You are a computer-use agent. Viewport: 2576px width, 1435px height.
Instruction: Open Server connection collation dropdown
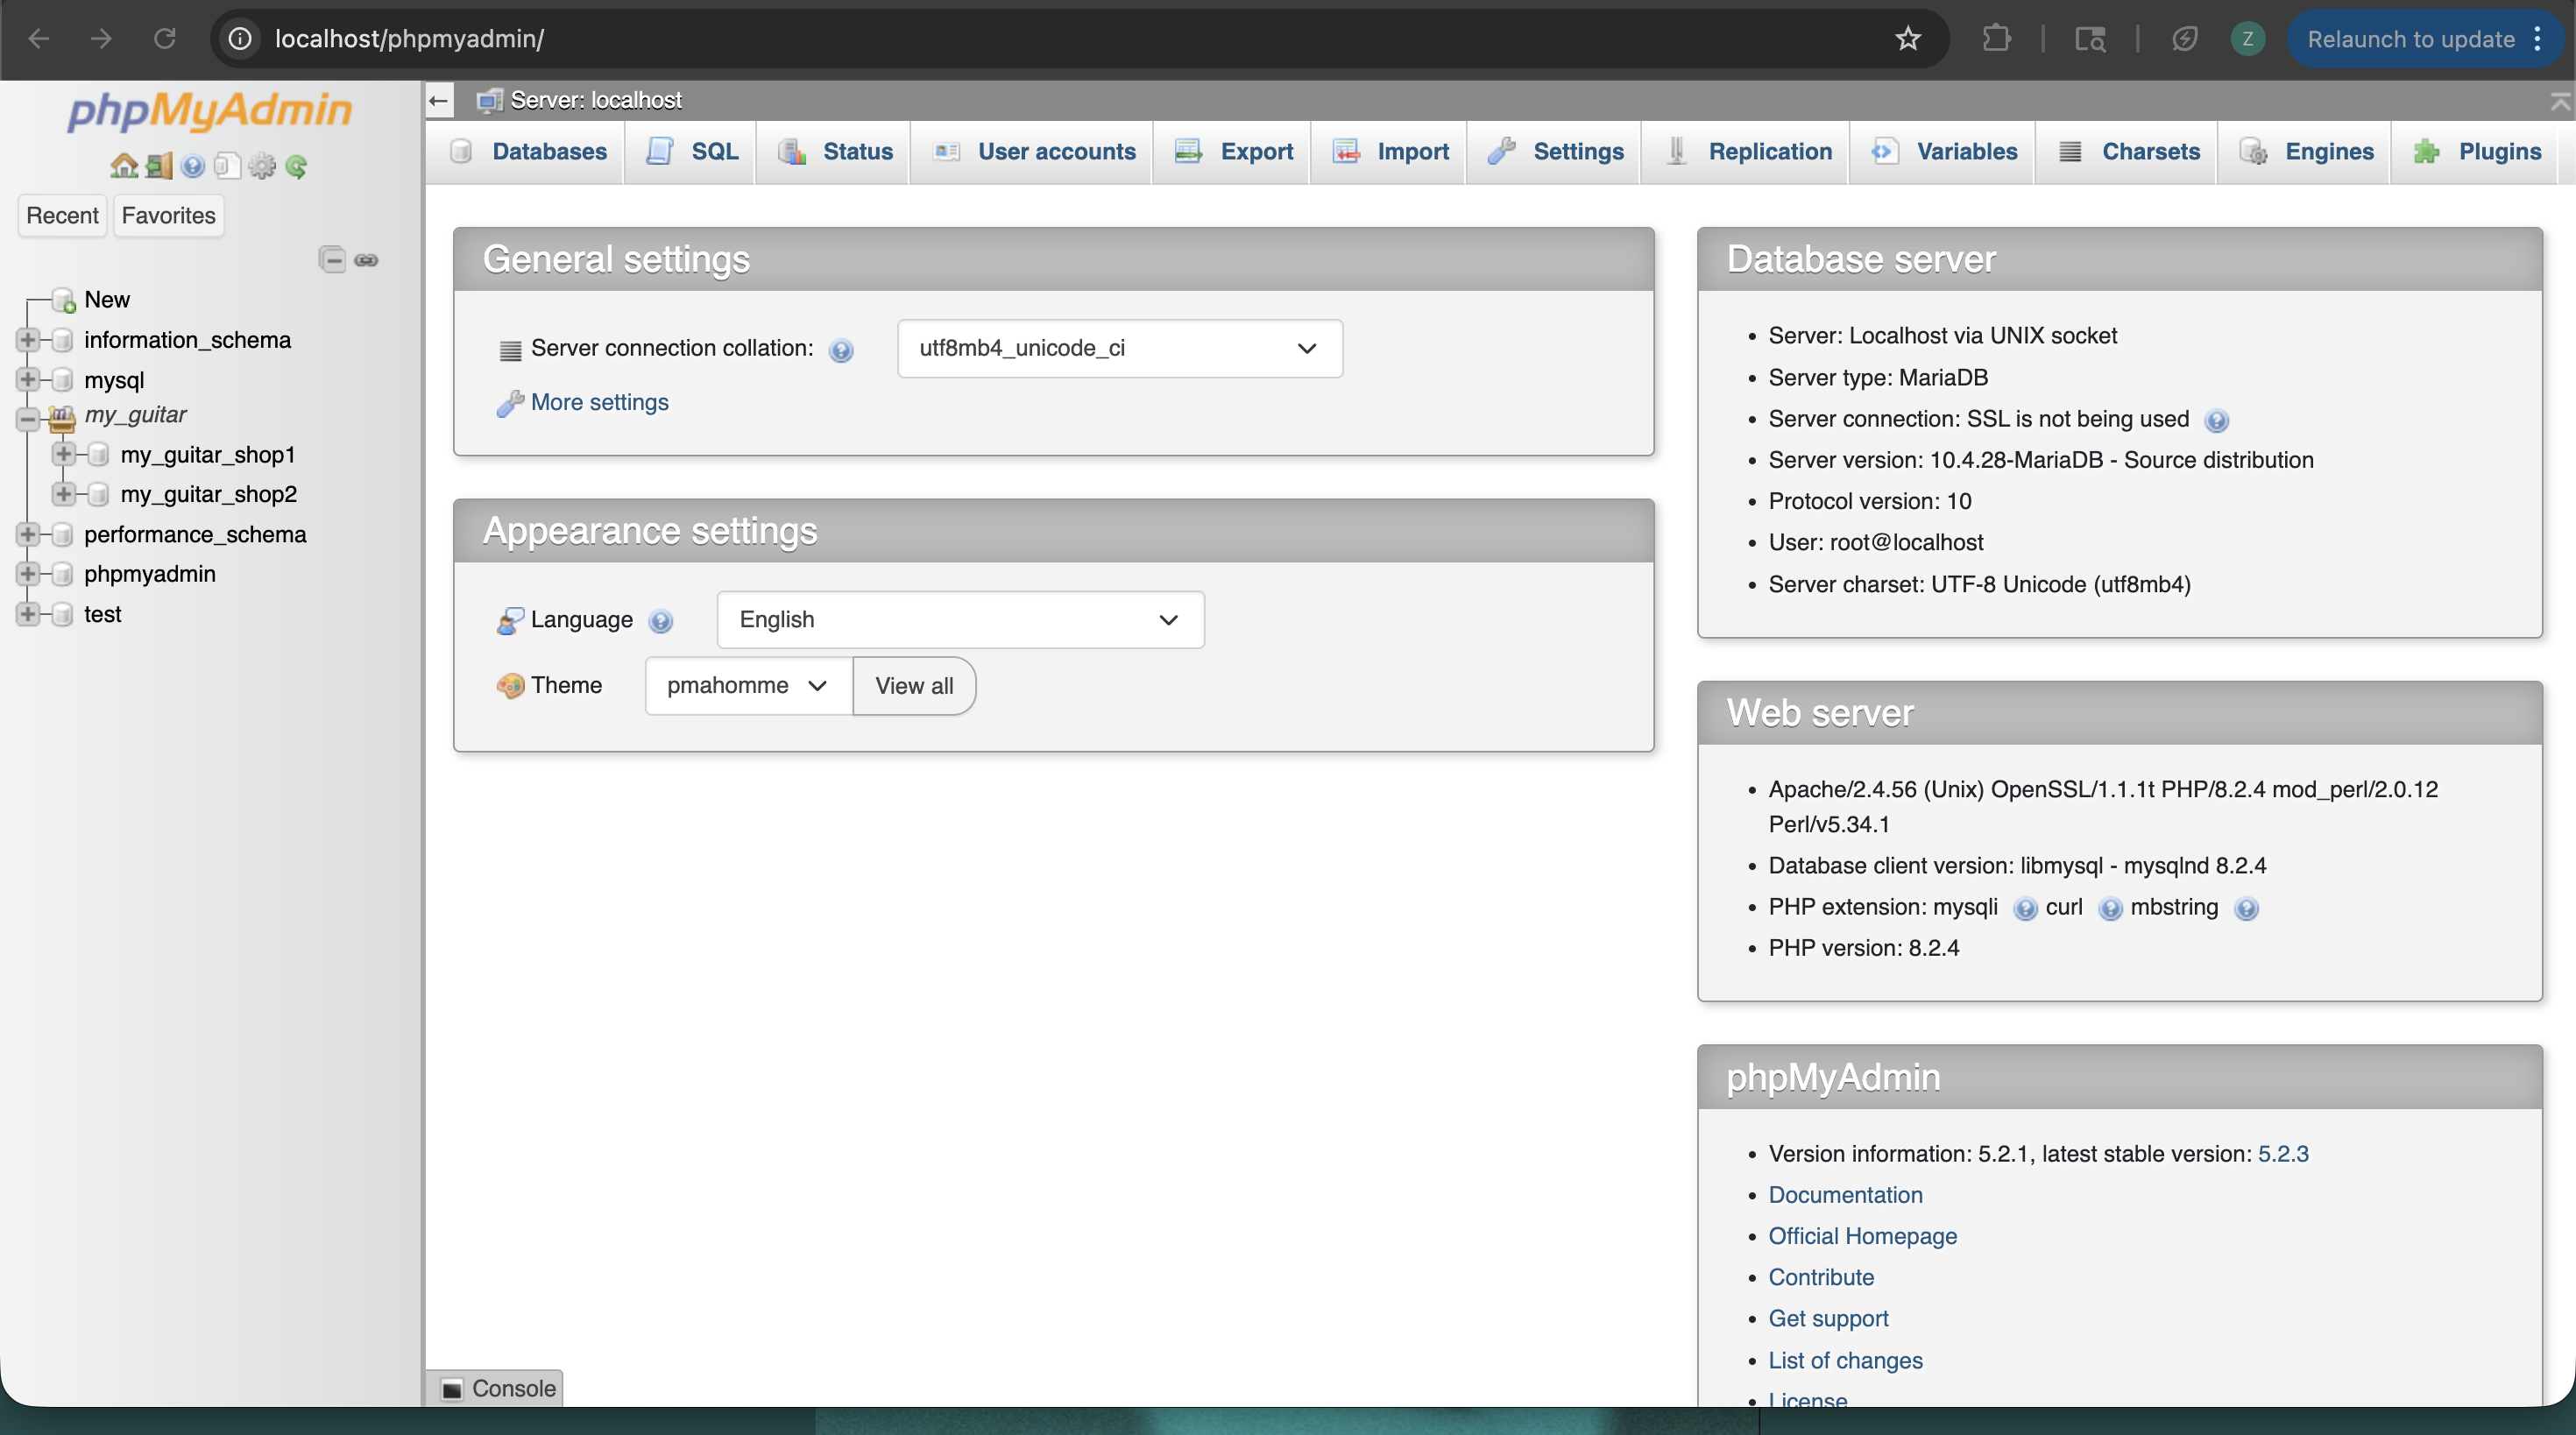pyautogui.click(x=1120, y=349)
